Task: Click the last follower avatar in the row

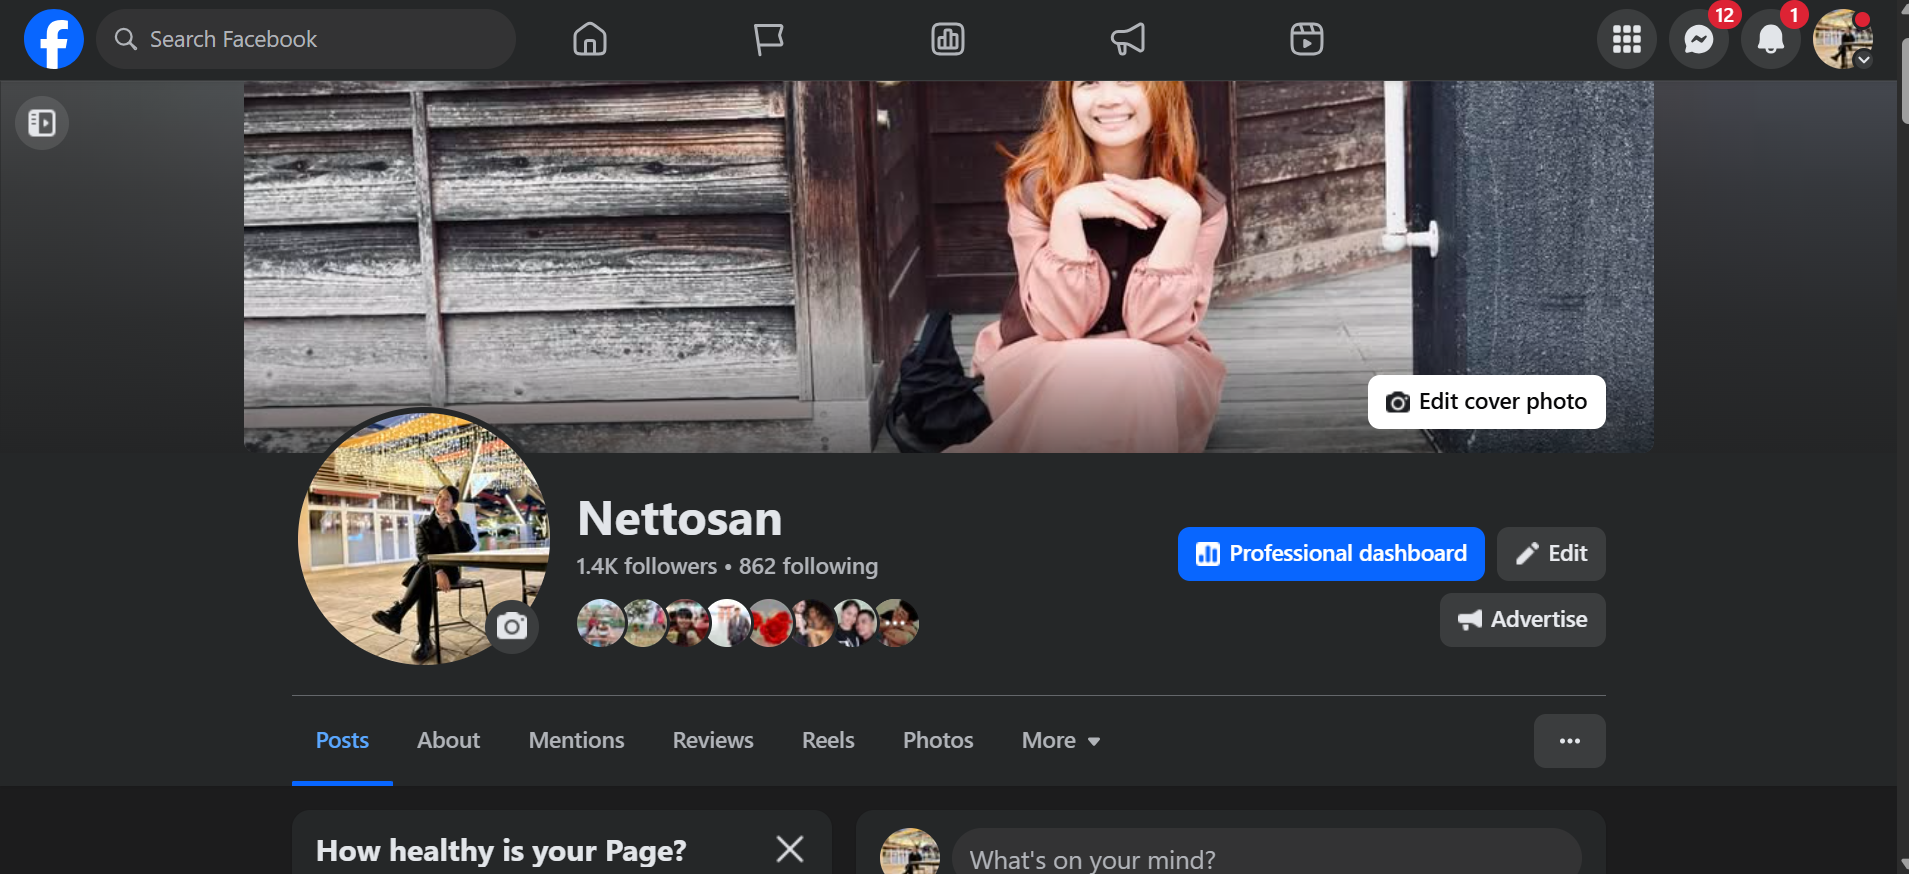Action: 896,623
